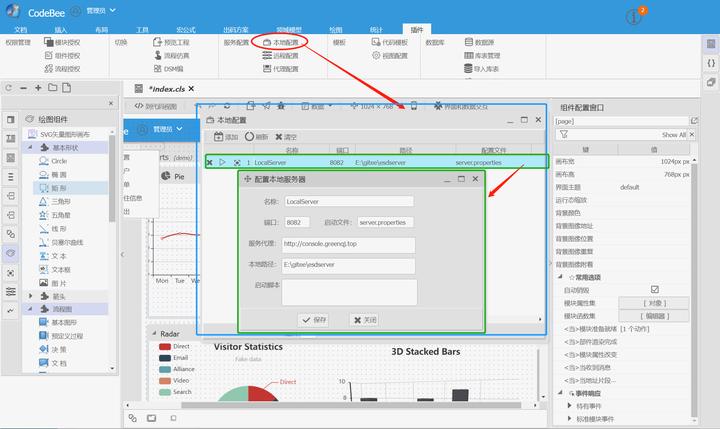Toggle the 自动刷取 checkbox
Viewport: 720px width, 429px height.
pyautogui.click(x=655, y=290)
